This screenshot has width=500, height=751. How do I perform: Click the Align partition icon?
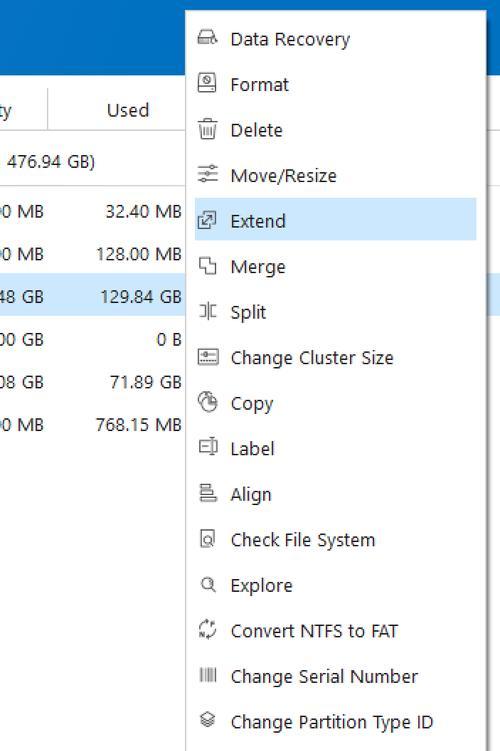(207, 493)
